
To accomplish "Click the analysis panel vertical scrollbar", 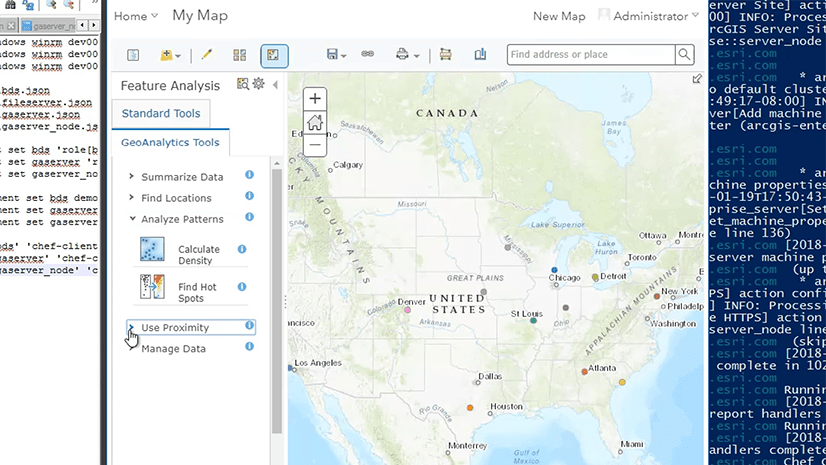I will pyautogui.click(x=277, y=300).
